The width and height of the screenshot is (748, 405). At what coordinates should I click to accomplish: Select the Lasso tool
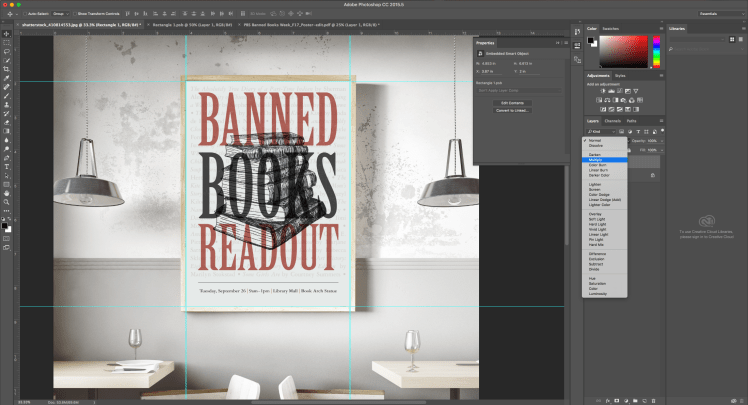[7, 52]
